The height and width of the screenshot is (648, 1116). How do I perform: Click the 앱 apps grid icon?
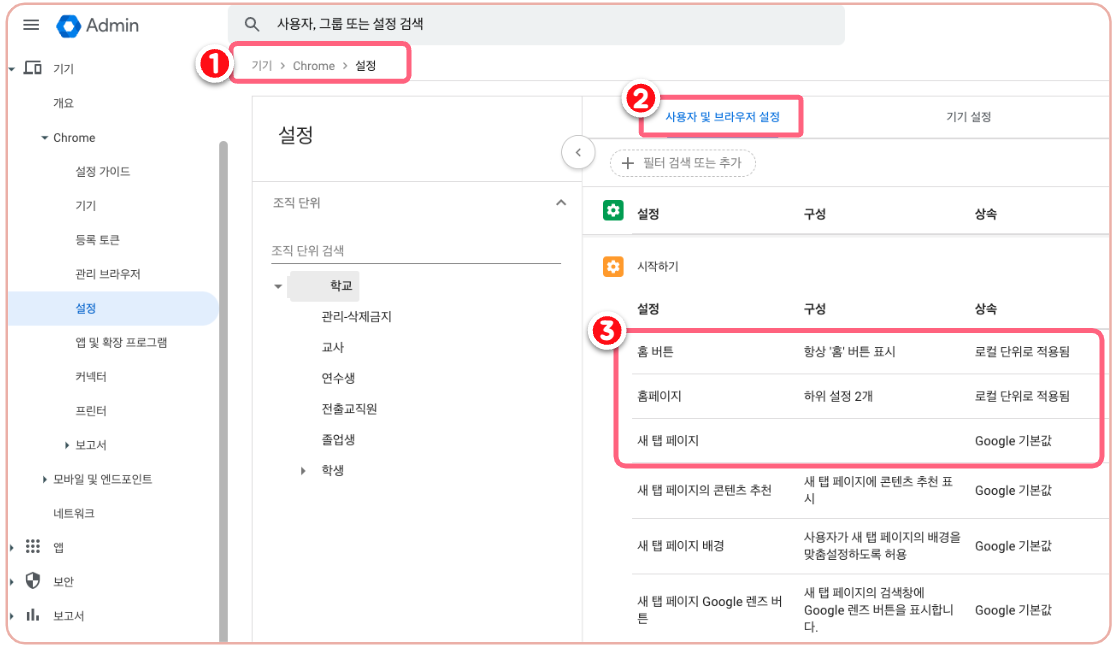coord(33,546)
